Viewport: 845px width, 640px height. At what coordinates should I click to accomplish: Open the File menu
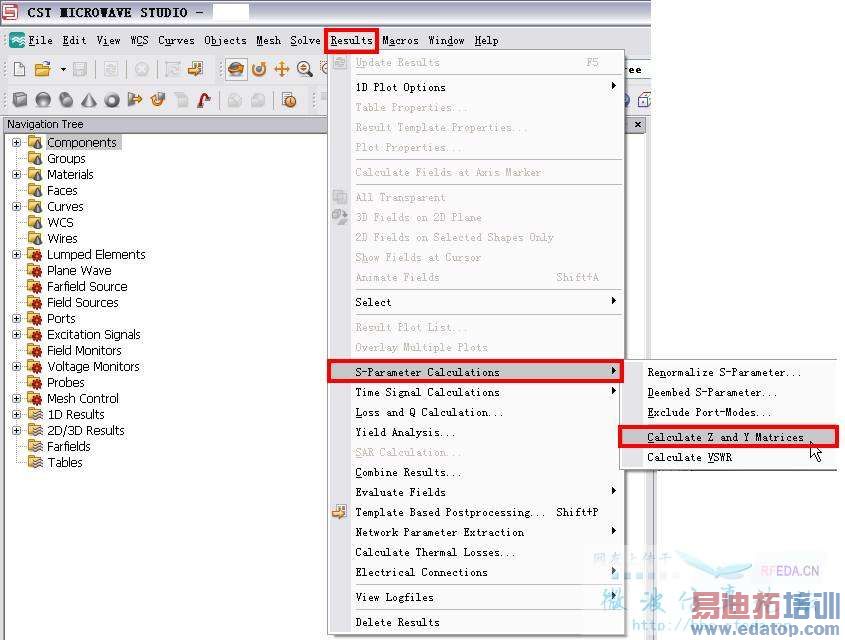point(40,40)
